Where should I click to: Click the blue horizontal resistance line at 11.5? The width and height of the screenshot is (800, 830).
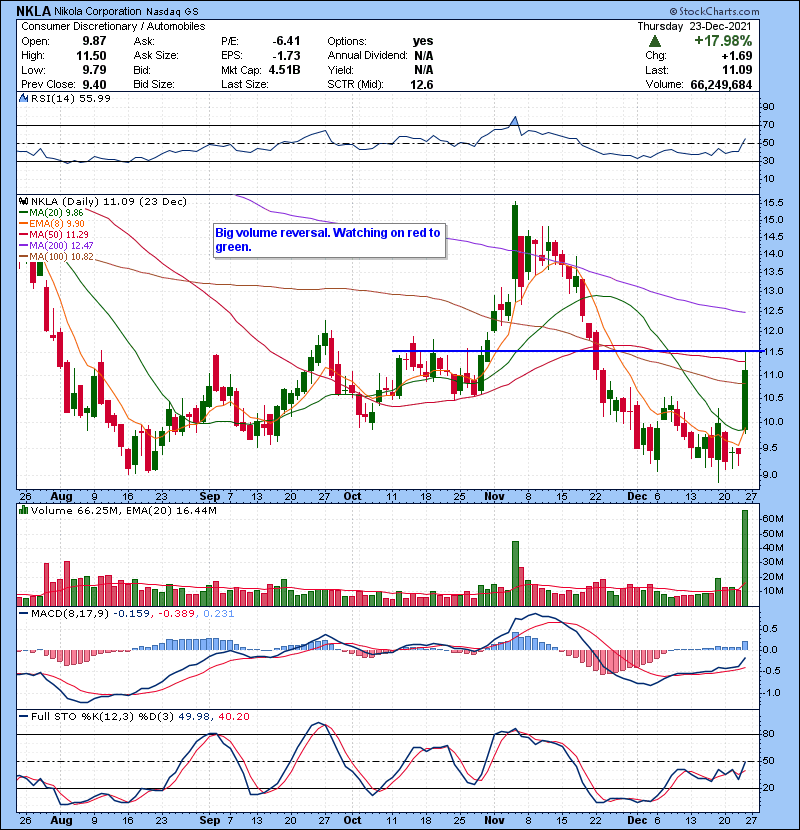point(576,351)
